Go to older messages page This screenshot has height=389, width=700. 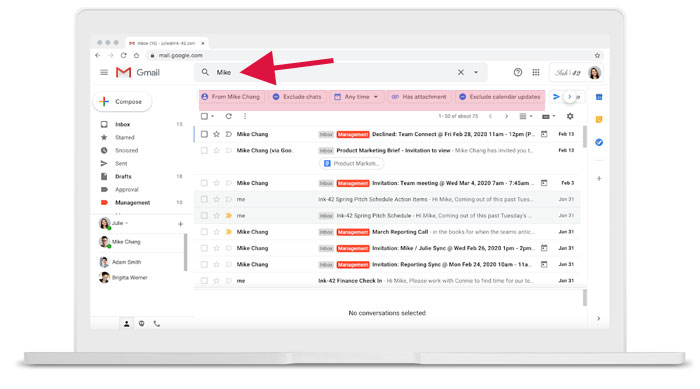tap(506, 116)
